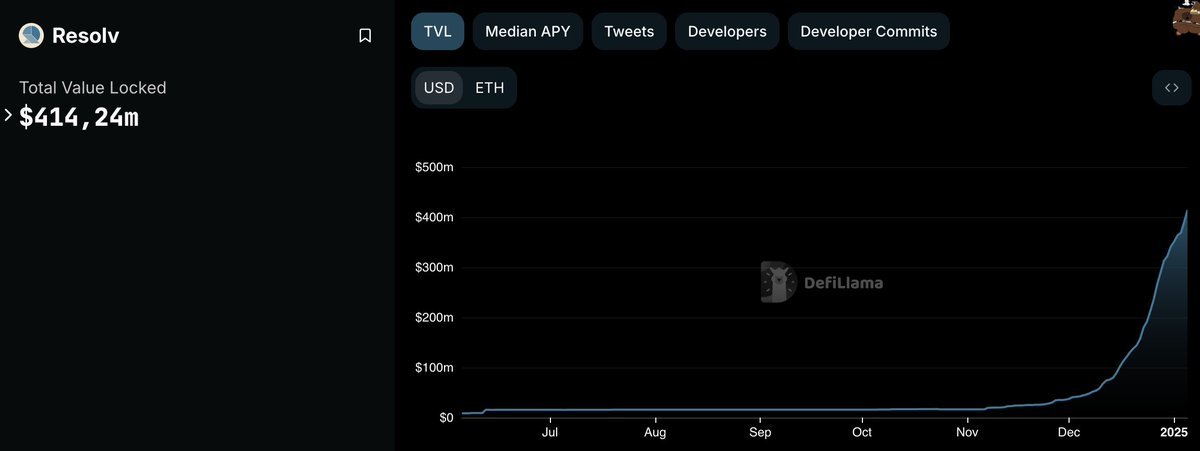Click the chart line's peak near 2025

1186,212
